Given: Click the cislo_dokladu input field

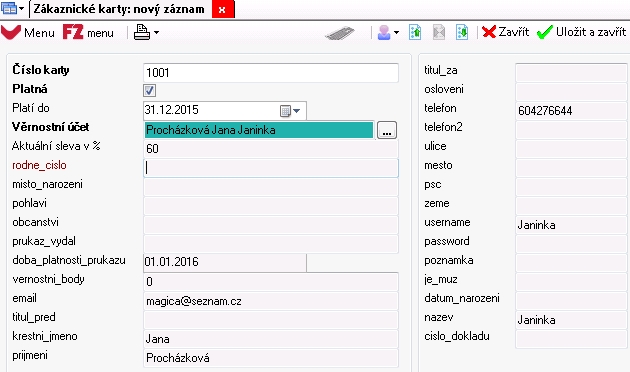Looking at the screenshot, I should point(571,339).
